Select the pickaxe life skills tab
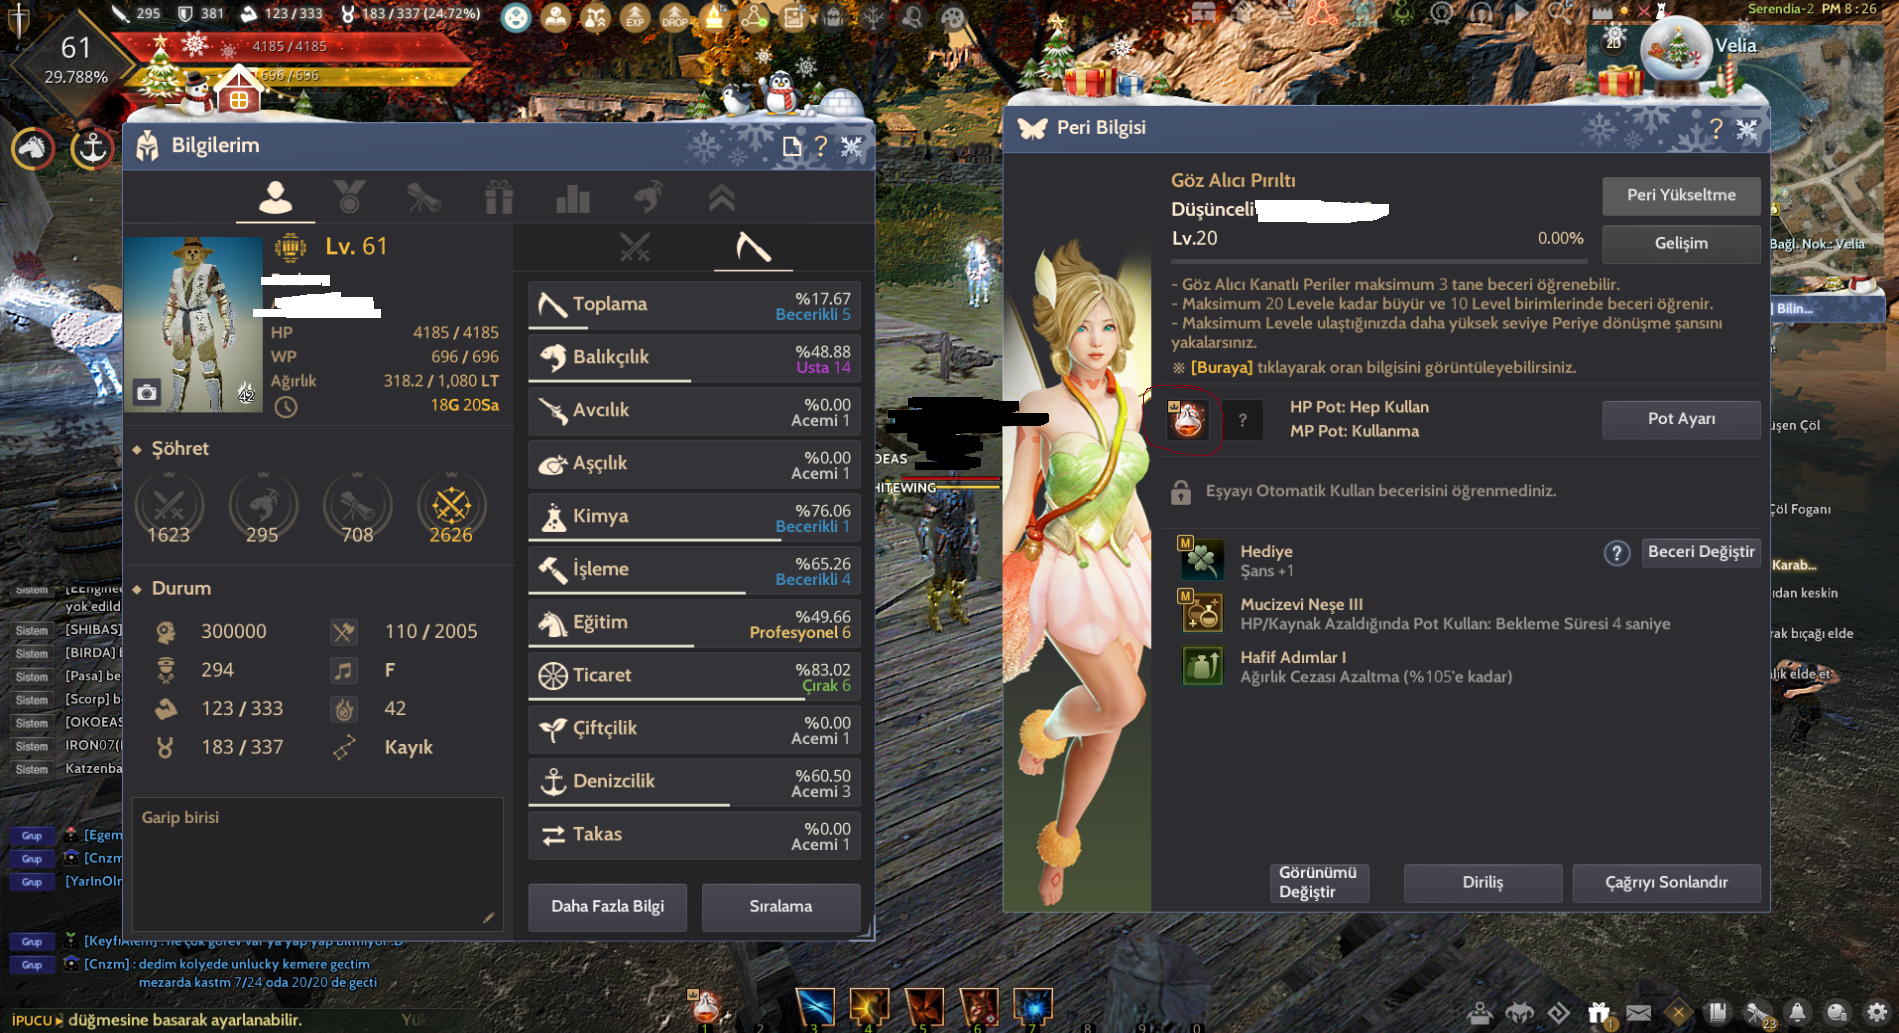Screen dimensions: 1899x1033 (753, 247)
